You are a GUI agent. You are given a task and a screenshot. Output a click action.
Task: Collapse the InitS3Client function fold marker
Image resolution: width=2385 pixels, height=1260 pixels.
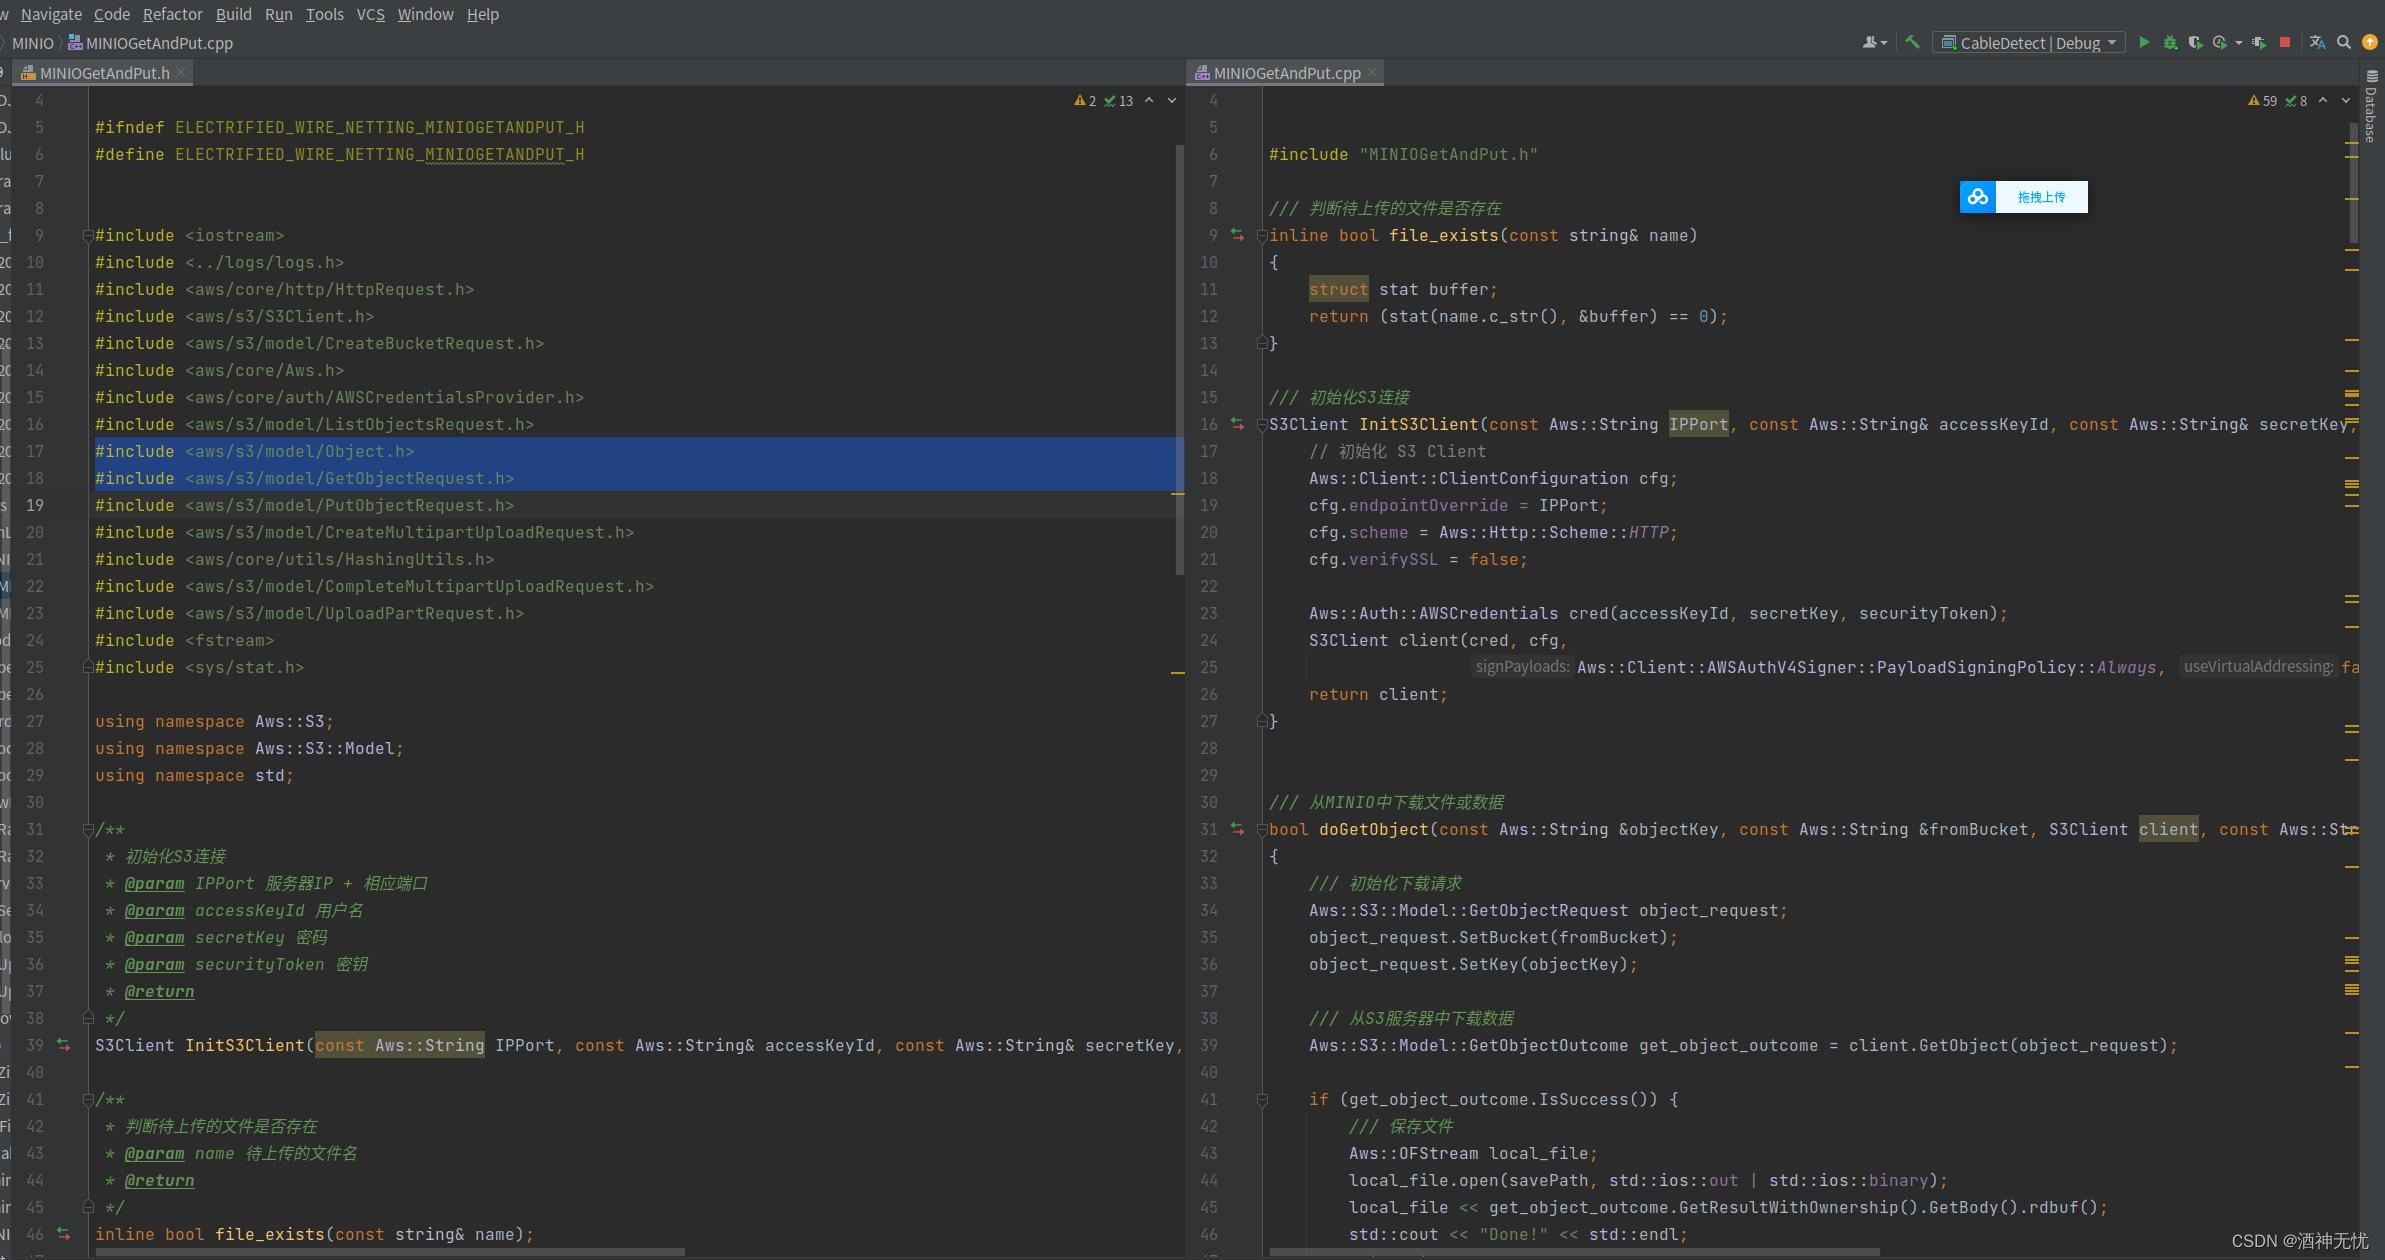(1262, 425)
